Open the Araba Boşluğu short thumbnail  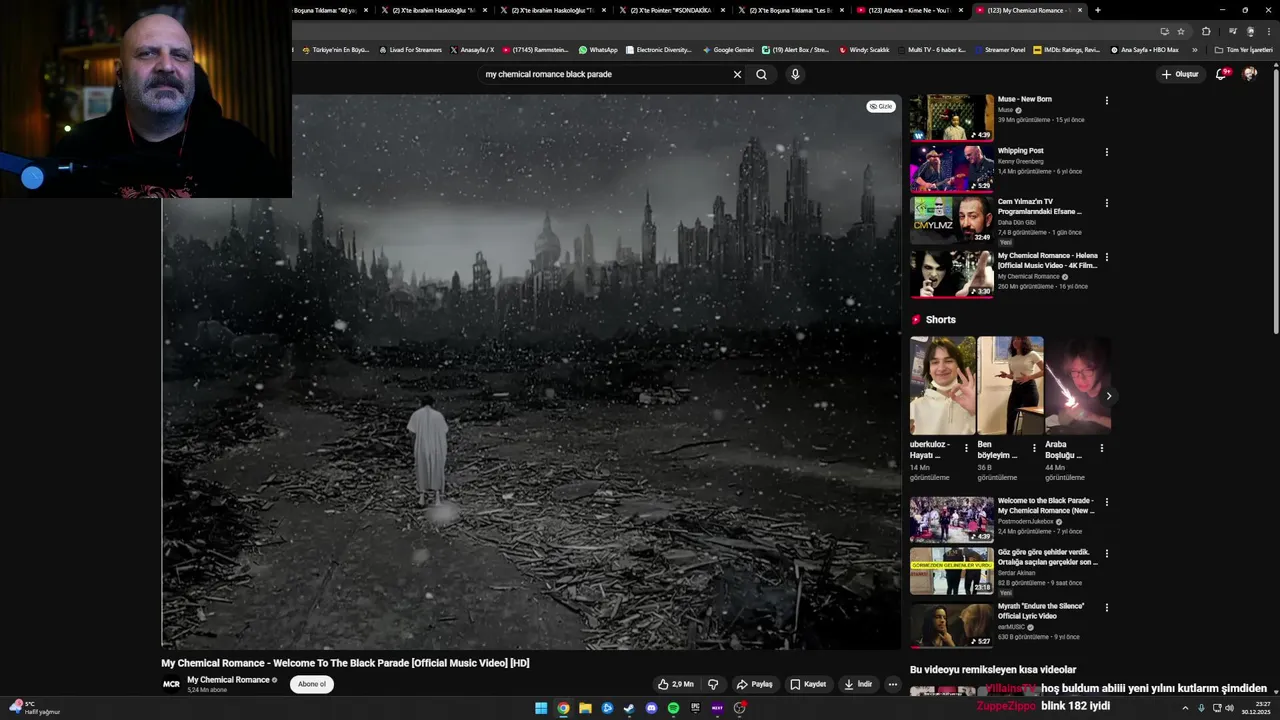(1077, 385)
